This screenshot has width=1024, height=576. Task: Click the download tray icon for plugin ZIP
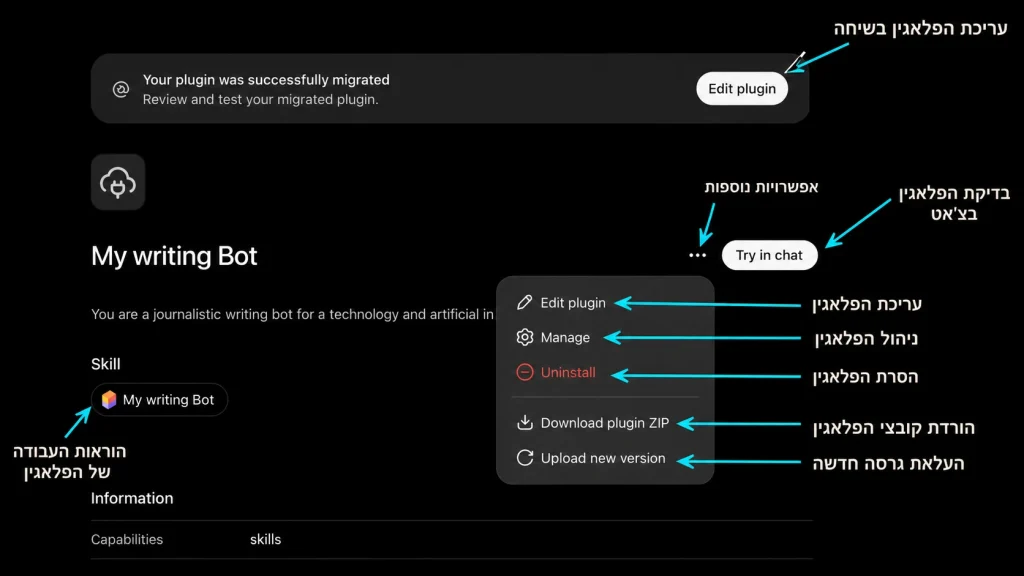pos(524,423)
